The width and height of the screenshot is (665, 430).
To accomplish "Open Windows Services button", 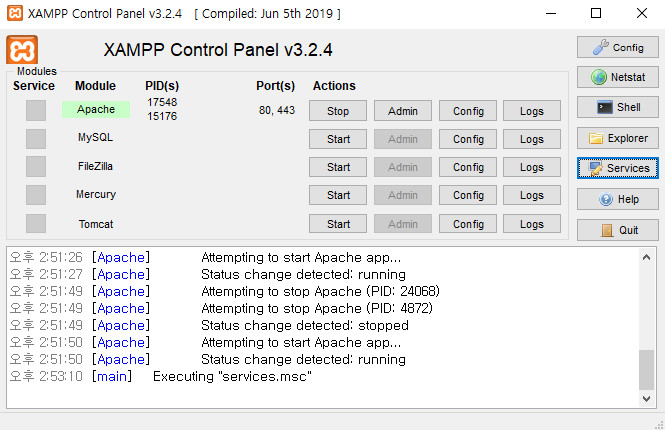I will [618, 168].
